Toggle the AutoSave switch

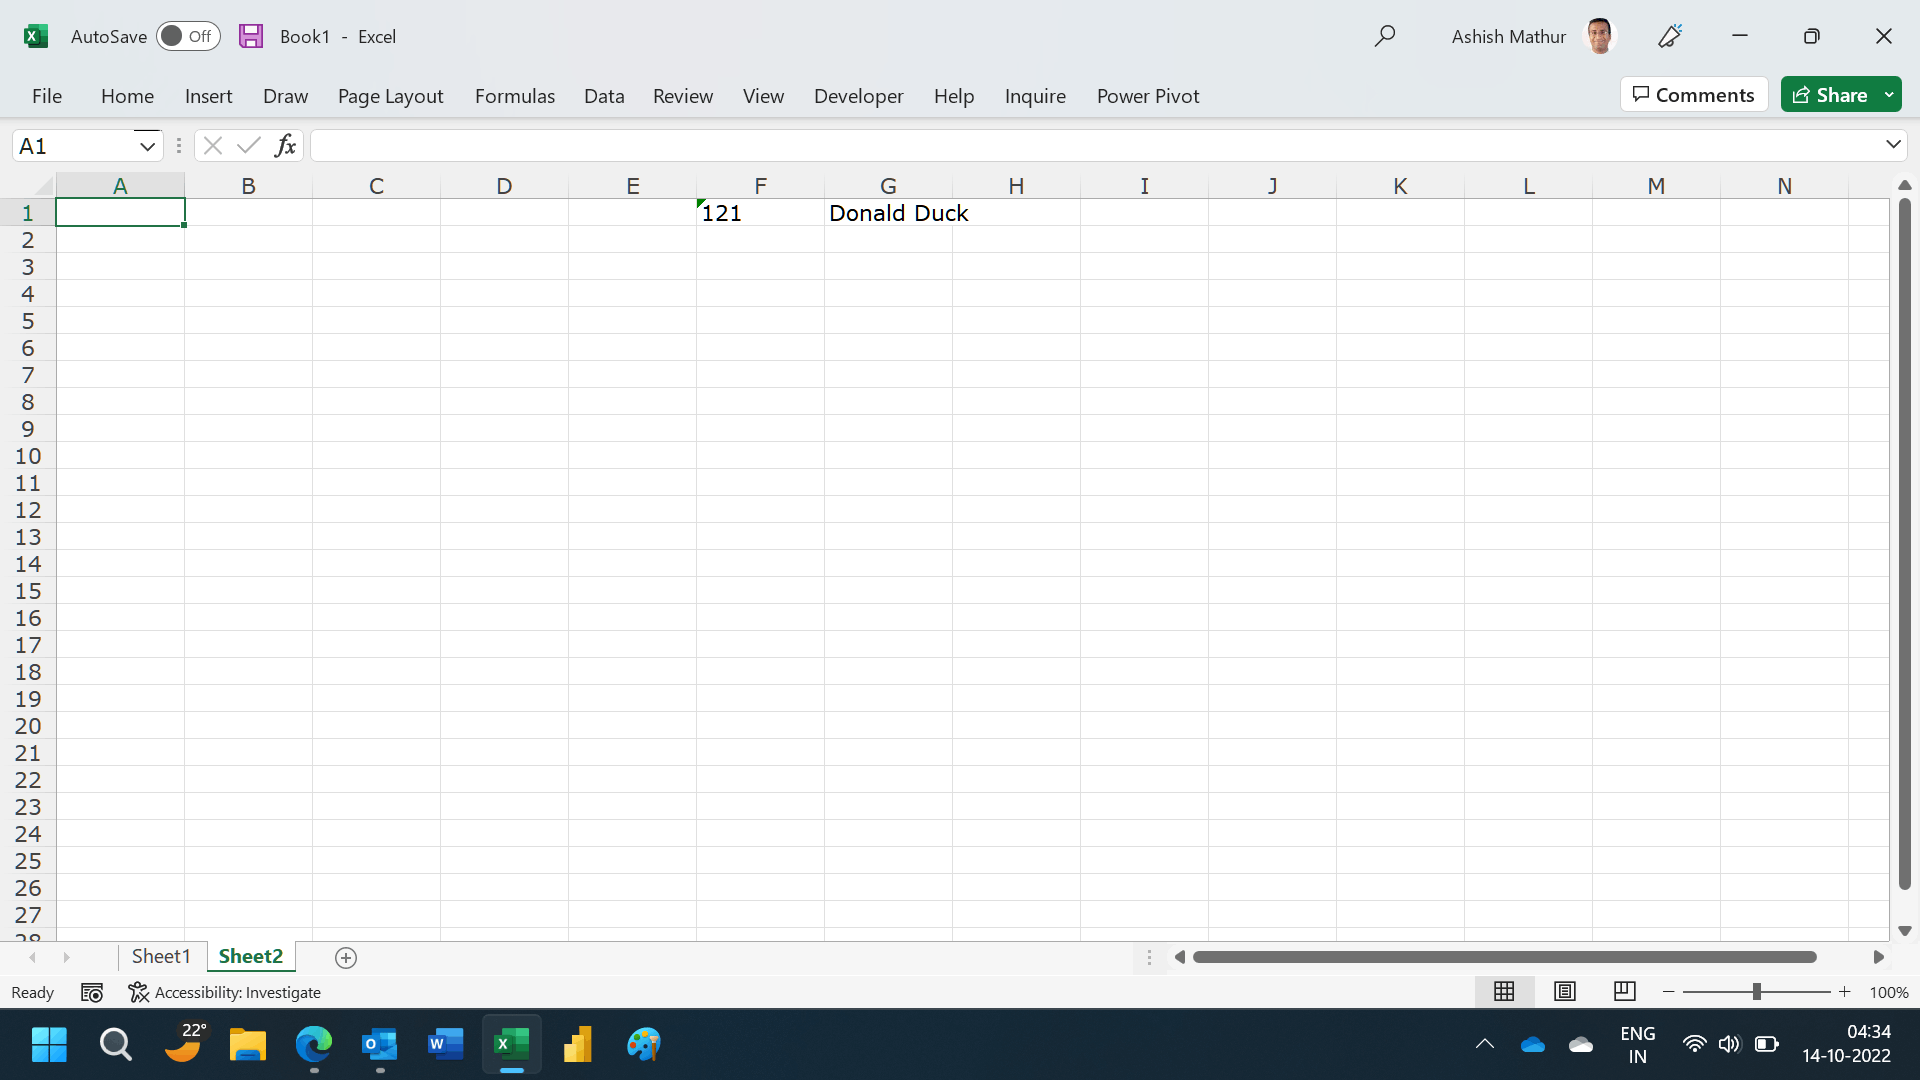point(188,36)
